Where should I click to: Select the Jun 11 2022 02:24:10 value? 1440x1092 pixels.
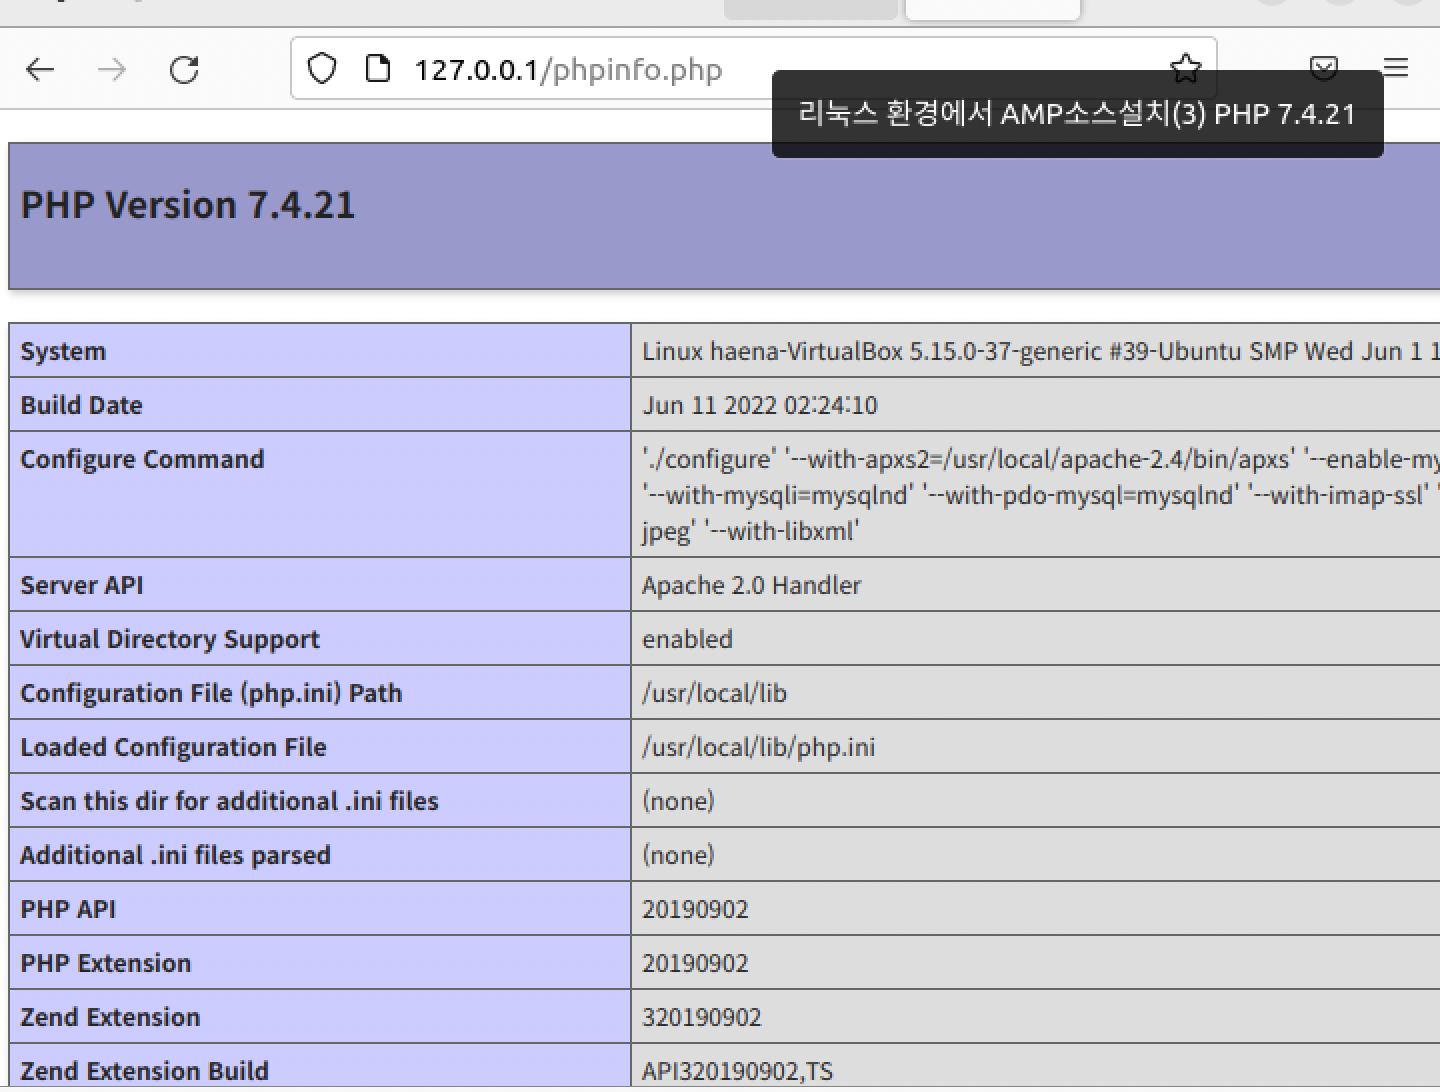click(760, 405)
